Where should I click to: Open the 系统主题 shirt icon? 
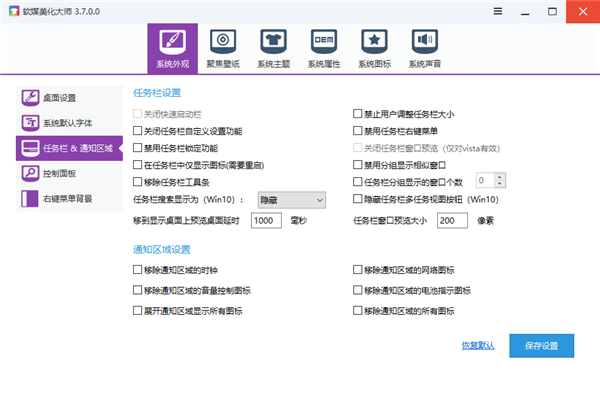[274, 41]
